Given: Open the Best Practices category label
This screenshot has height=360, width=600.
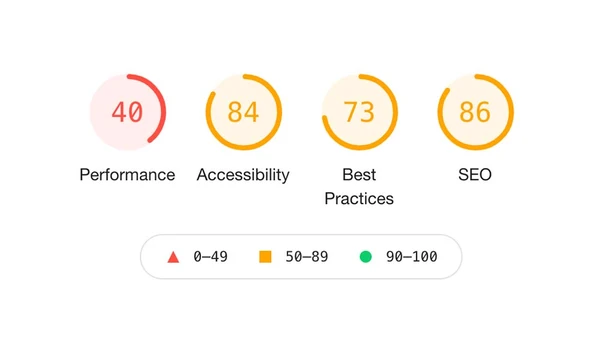Looking at the screenshot, I should (359, 187).
